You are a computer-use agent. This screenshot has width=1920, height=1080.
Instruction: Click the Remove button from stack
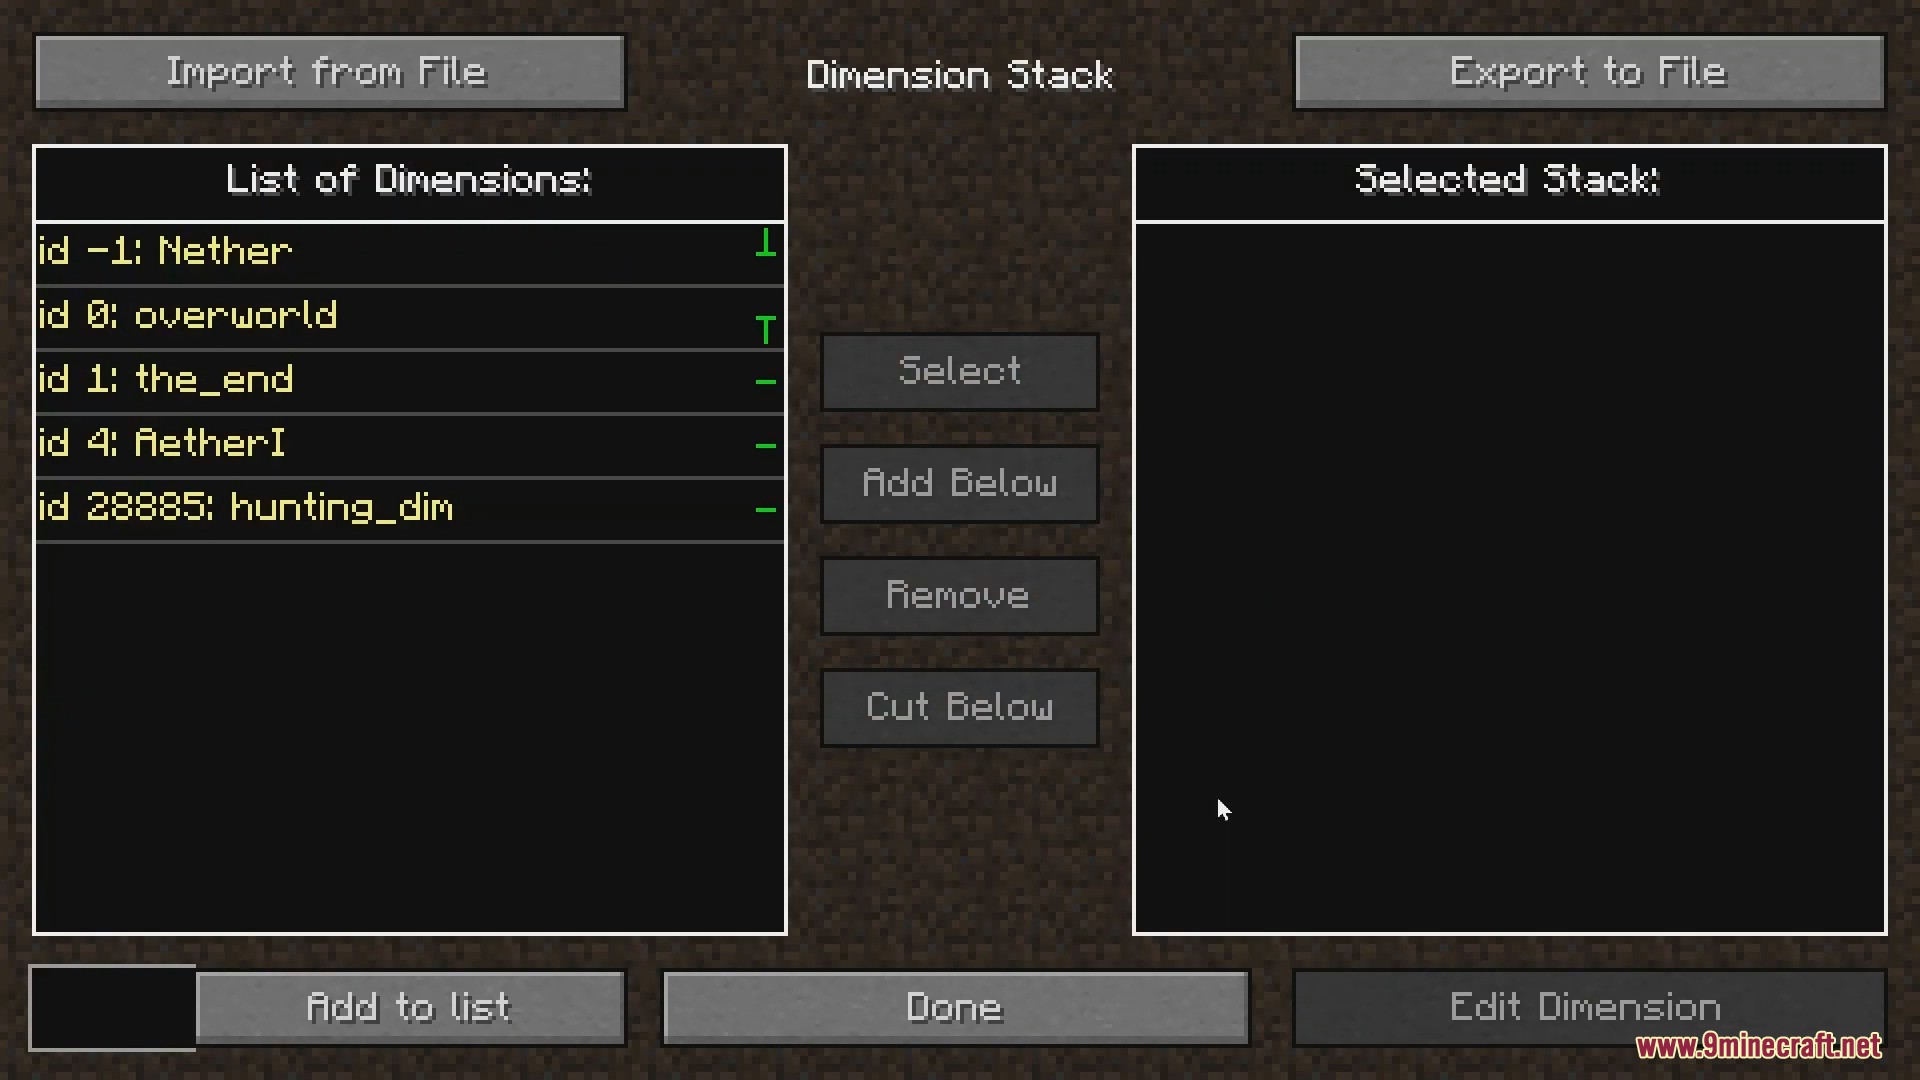(x=959, y=595)
